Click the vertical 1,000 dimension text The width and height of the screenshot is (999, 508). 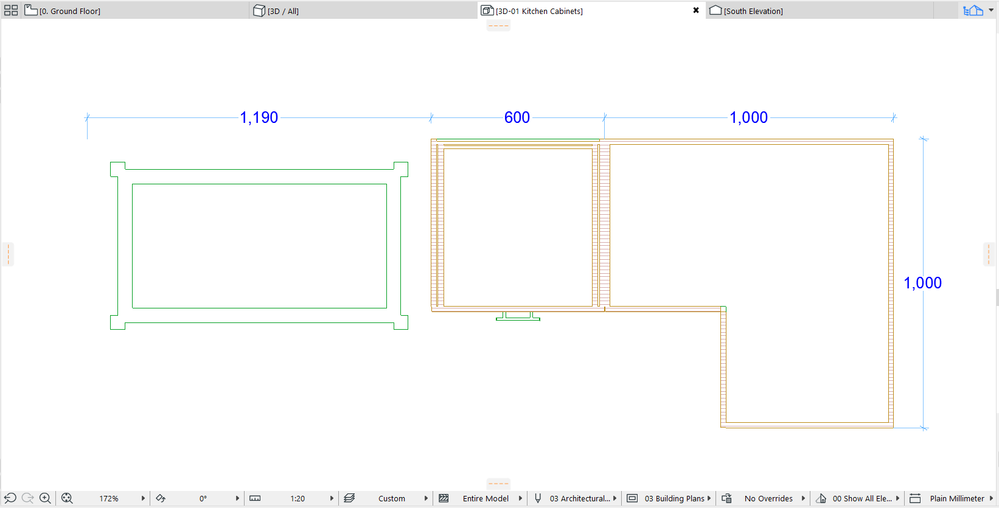[x=923, y=283]
